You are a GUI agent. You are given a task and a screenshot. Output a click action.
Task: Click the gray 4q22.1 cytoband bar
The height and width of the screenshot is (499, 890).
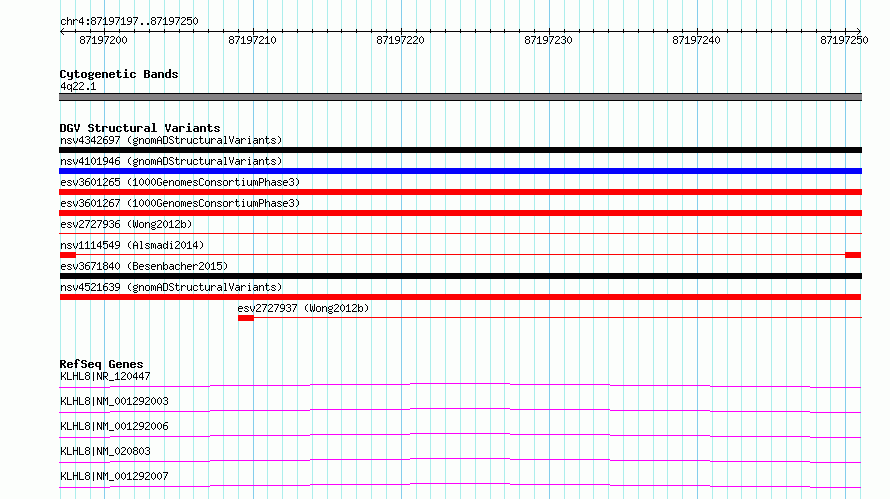click(460, 97)
